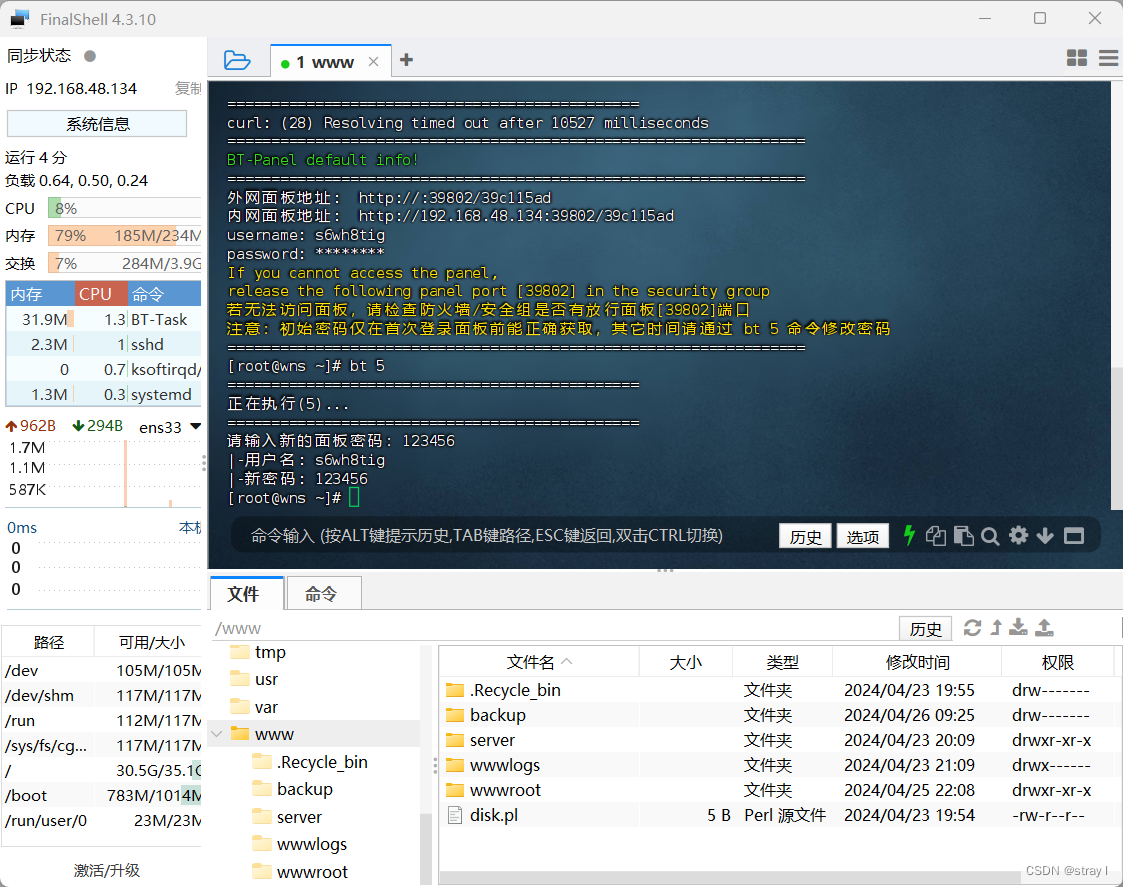Sort by 修改时间 column header
Viewport: 1123px width, 887px height.
[x=917, y=662]
